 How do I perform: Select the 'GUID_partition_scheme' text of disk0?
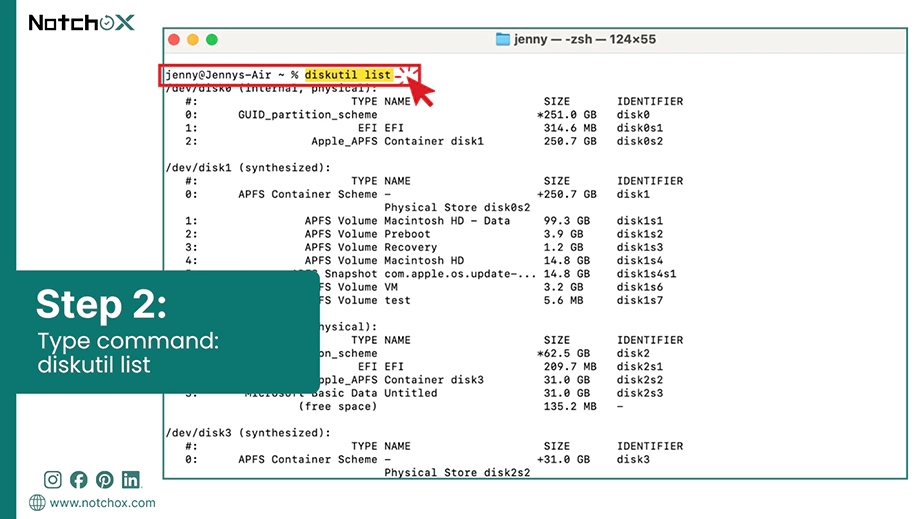click(x=308, y=115)
